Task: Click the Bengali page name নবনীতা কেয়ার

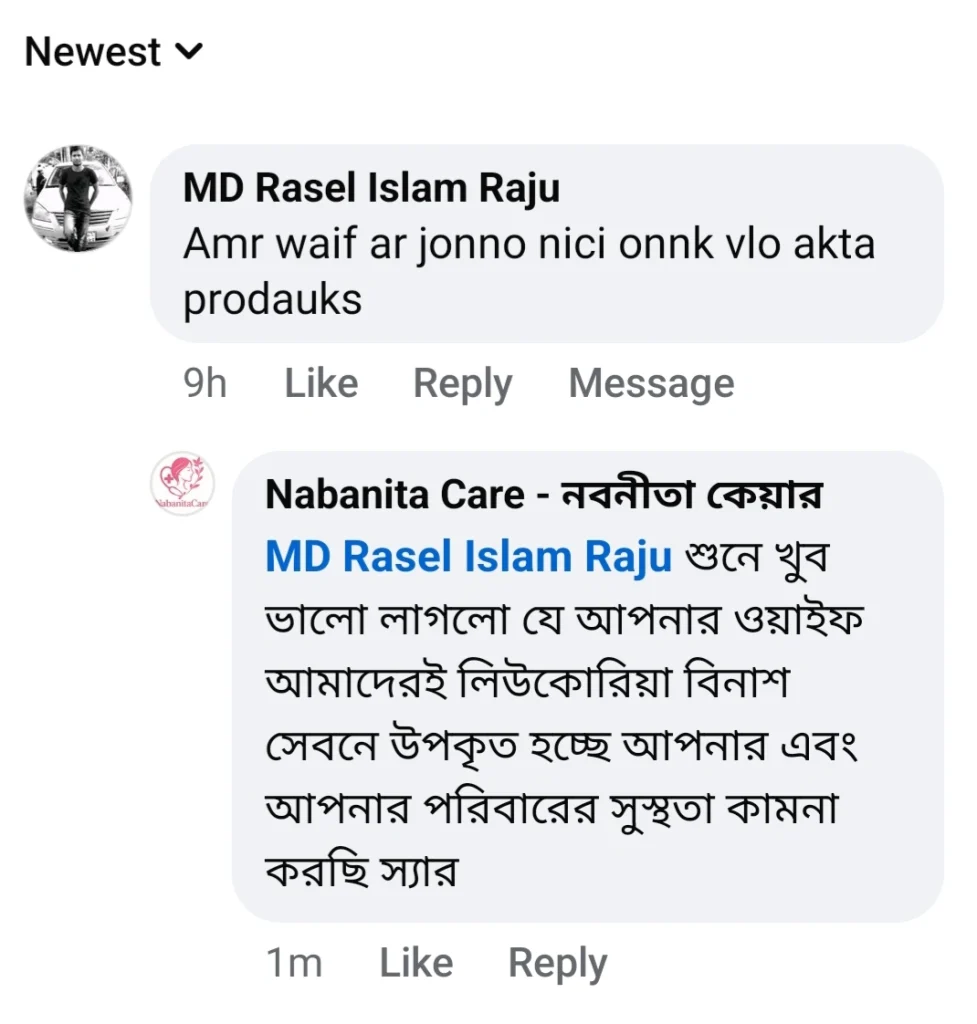Action: coord(689,494)
